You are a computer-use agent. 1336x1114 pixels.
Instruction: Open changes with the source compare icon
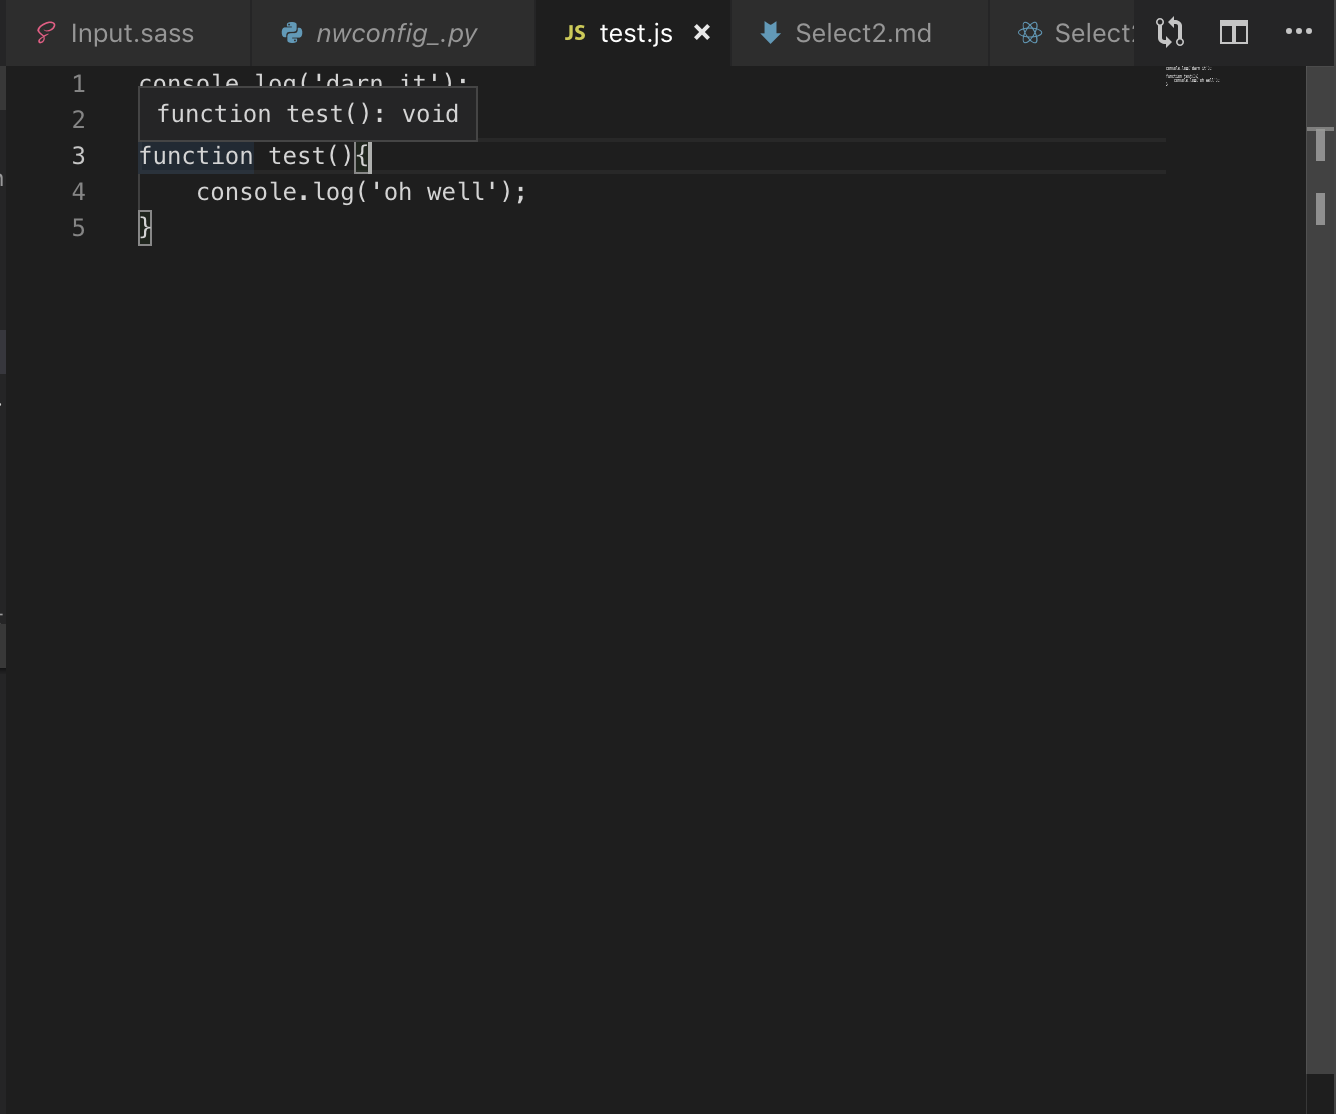click(1170, 33)
